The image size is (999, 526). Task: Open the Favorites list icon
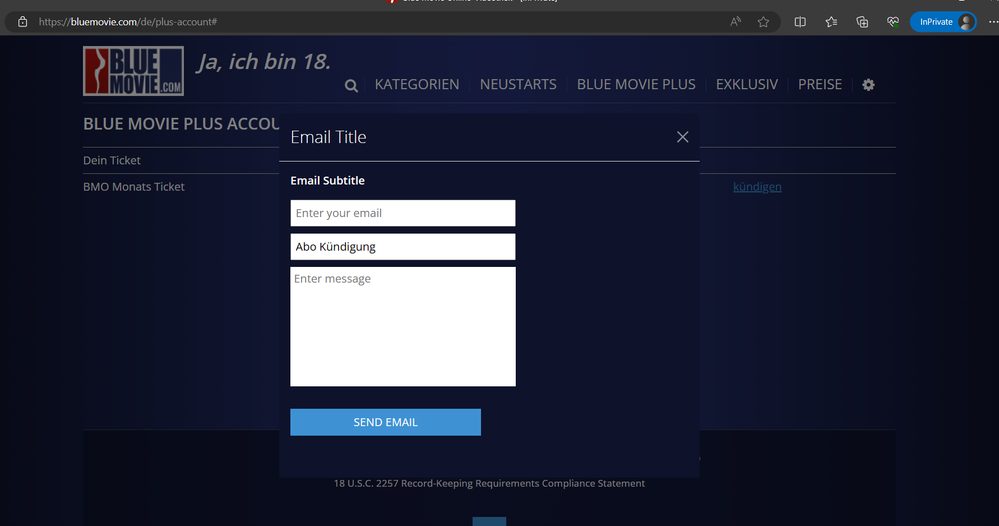831,22
